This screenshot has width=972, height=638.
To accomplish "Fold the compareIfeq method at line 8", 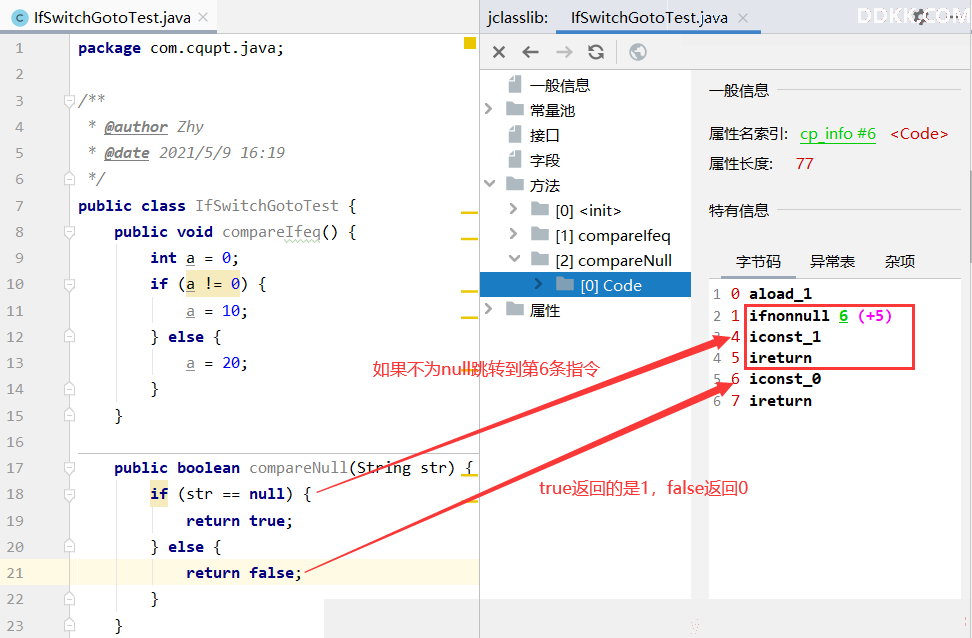I will click(x=69, y=232).
